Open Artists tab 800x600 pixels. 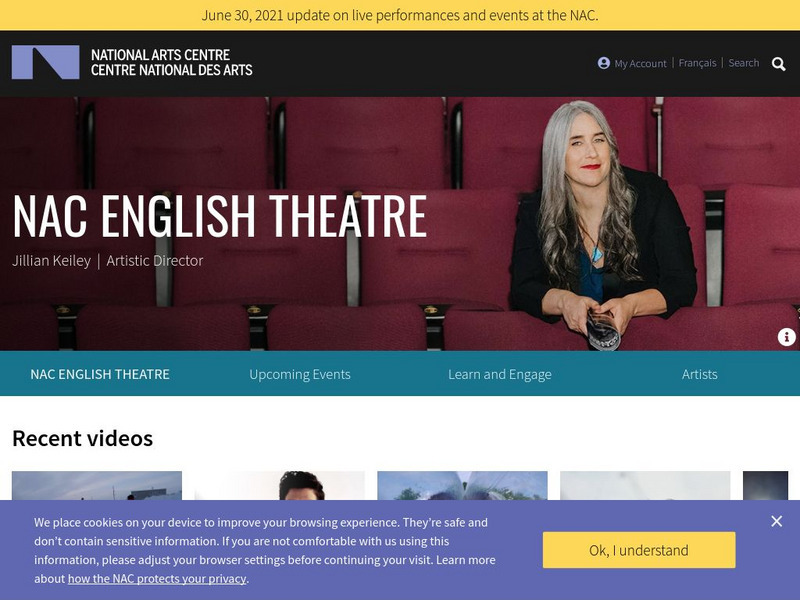(699, 374)
